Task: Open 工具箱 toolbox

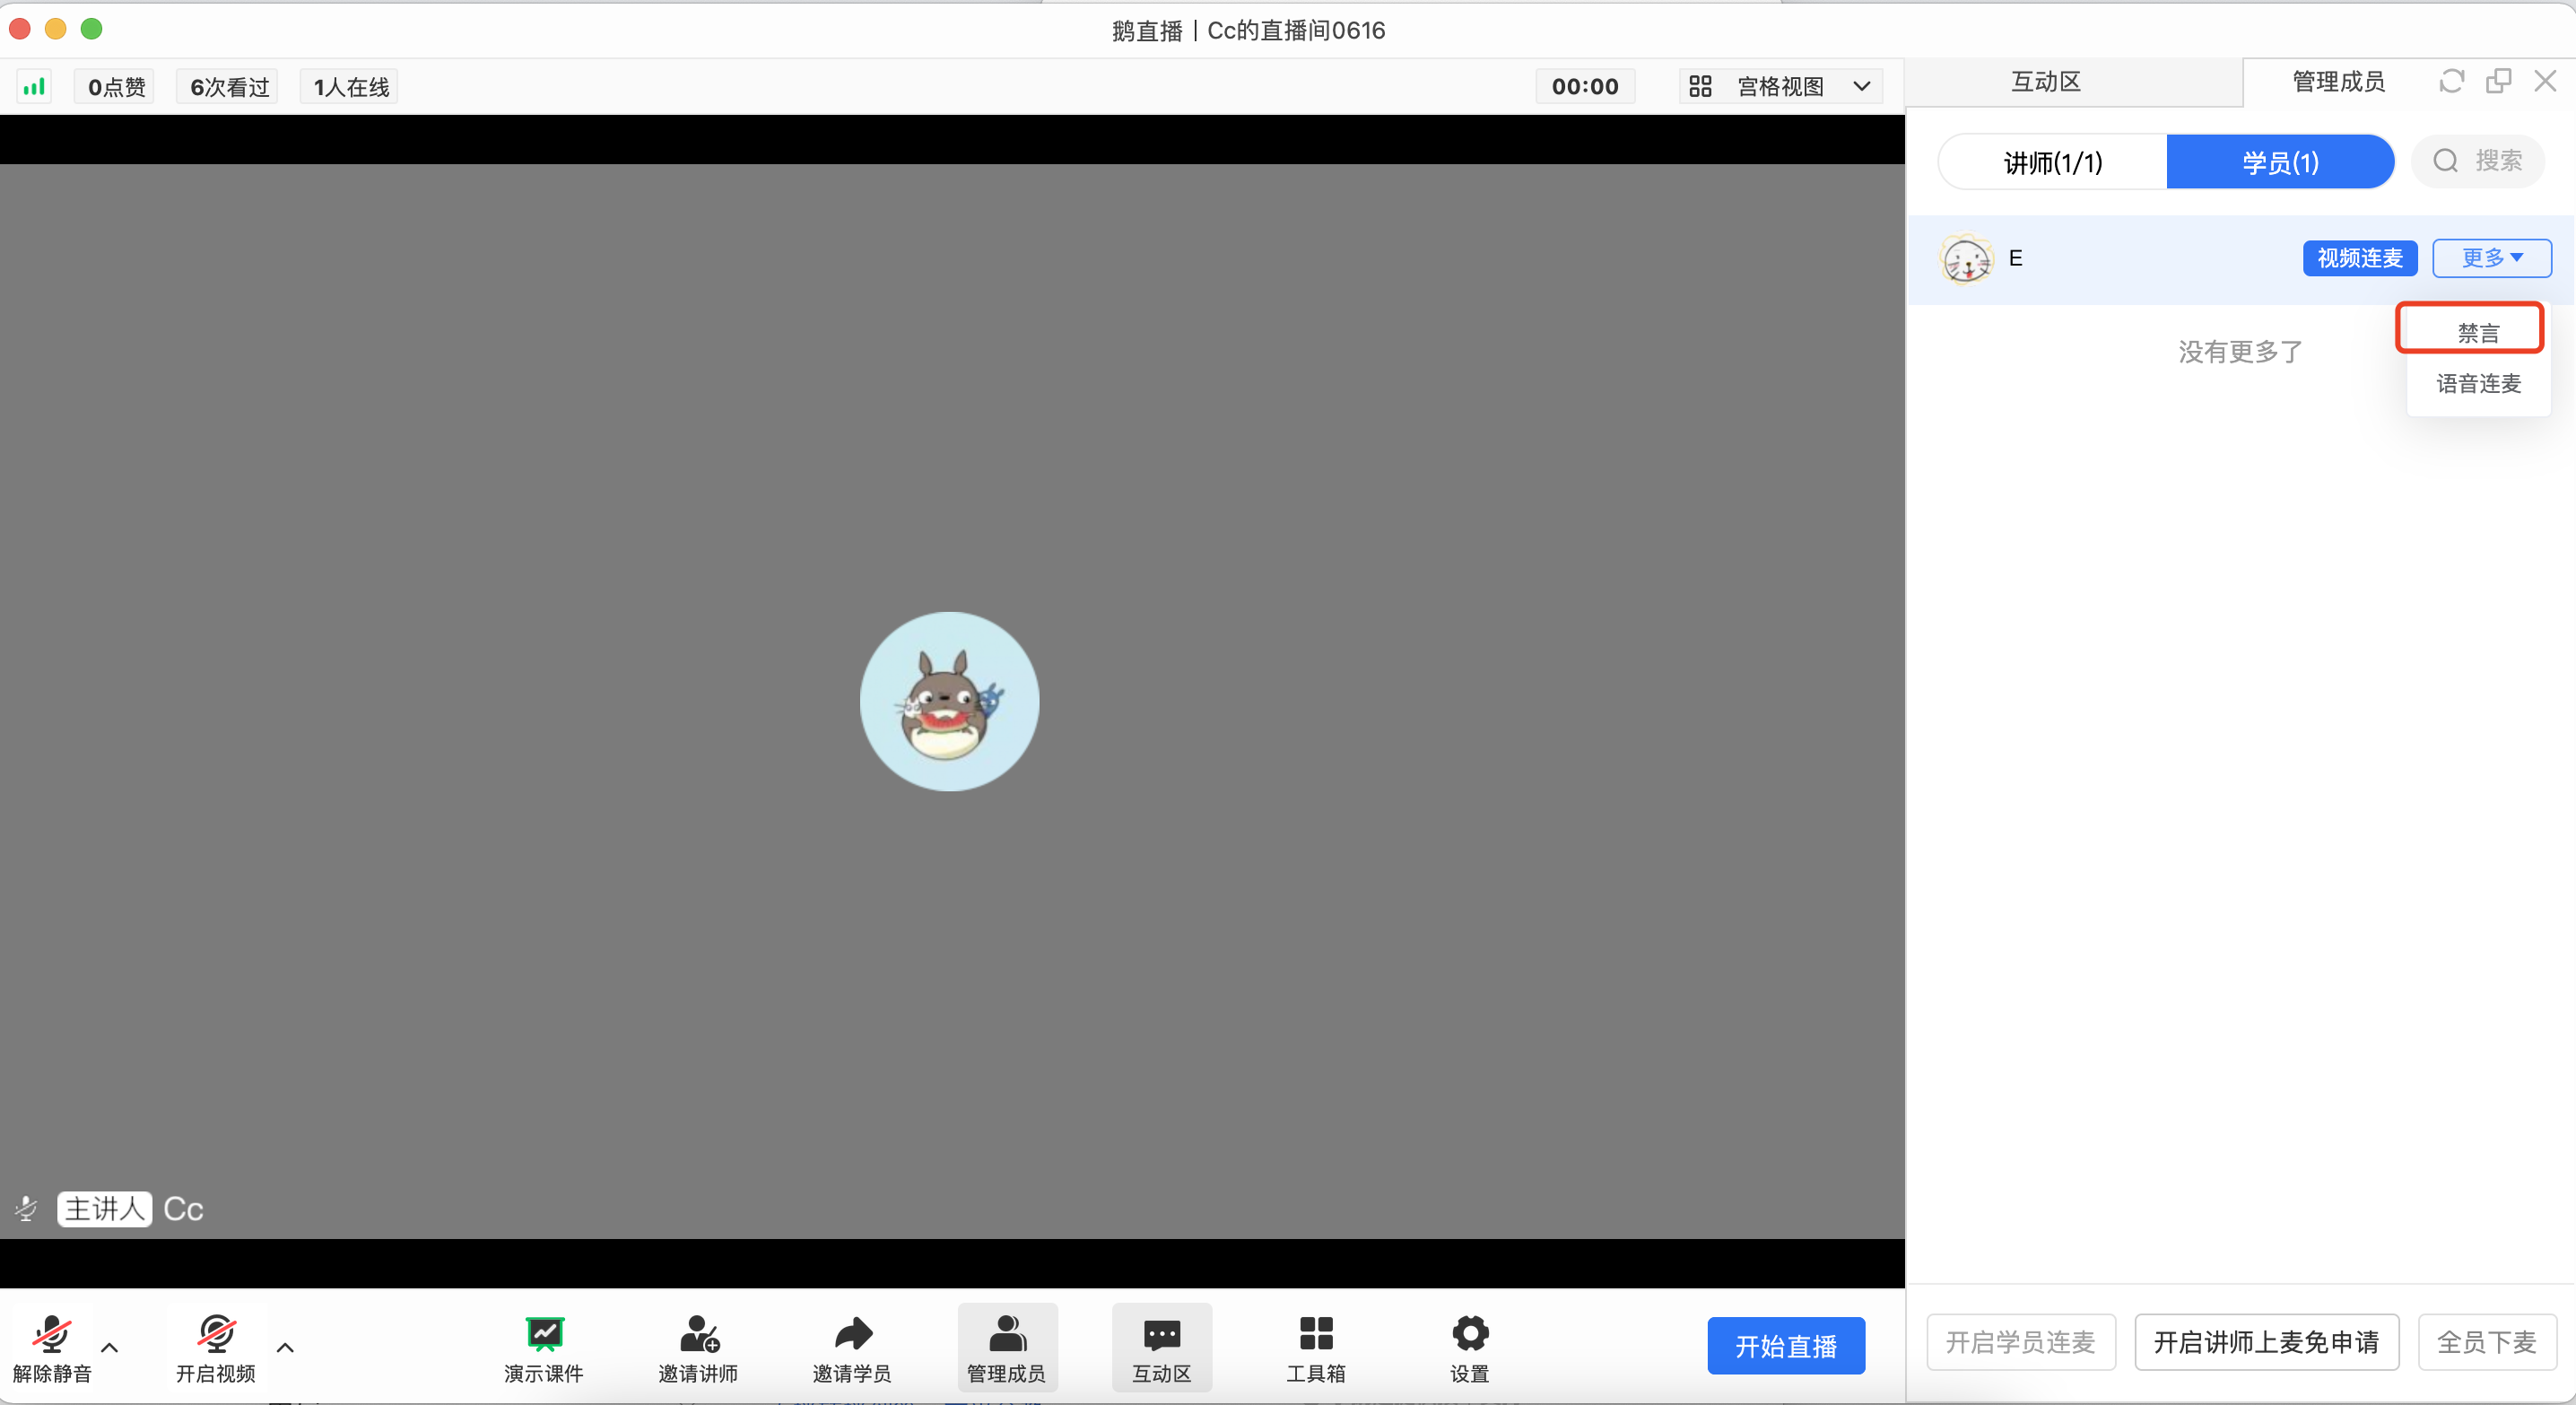Action: click(1315, 1346)
